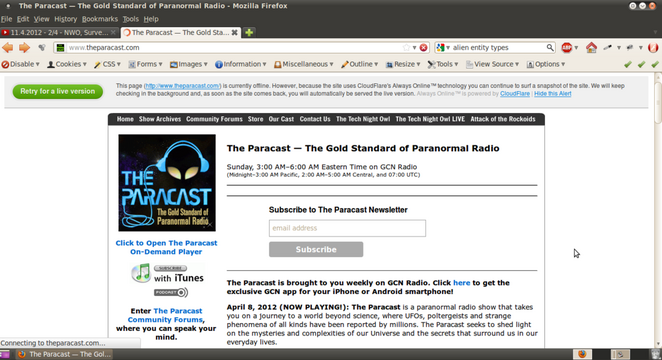Choose search engine via Google icon dropdown
The image size is (662, 360).
pyautogui.click(x=443, y=48)
